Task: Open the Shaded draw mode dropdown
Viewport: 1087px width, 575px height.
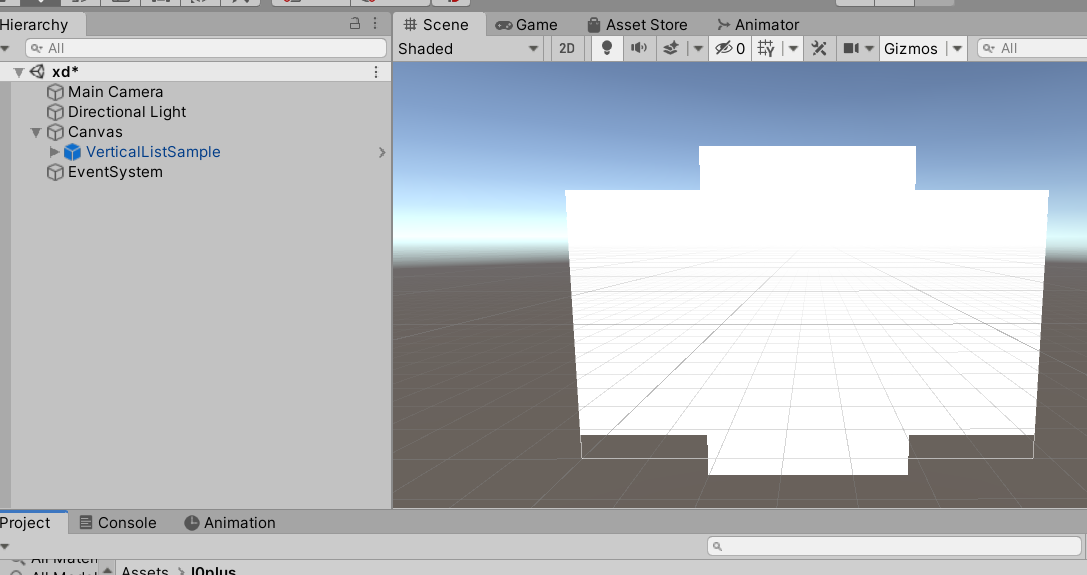Action: (468, 49)
